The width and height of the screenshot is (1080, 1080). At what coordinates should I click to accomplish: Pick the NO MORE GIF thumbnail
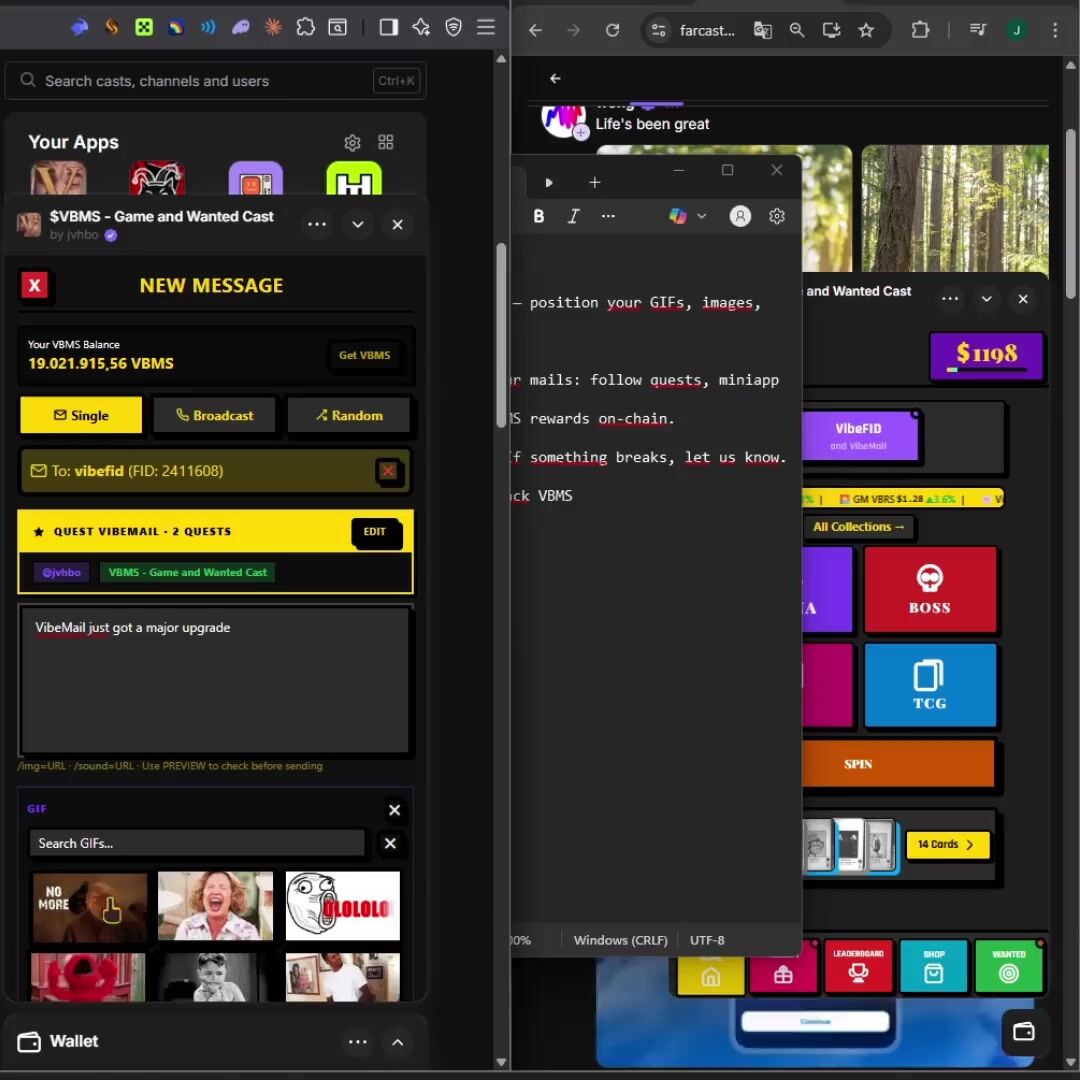click(90, 906)
